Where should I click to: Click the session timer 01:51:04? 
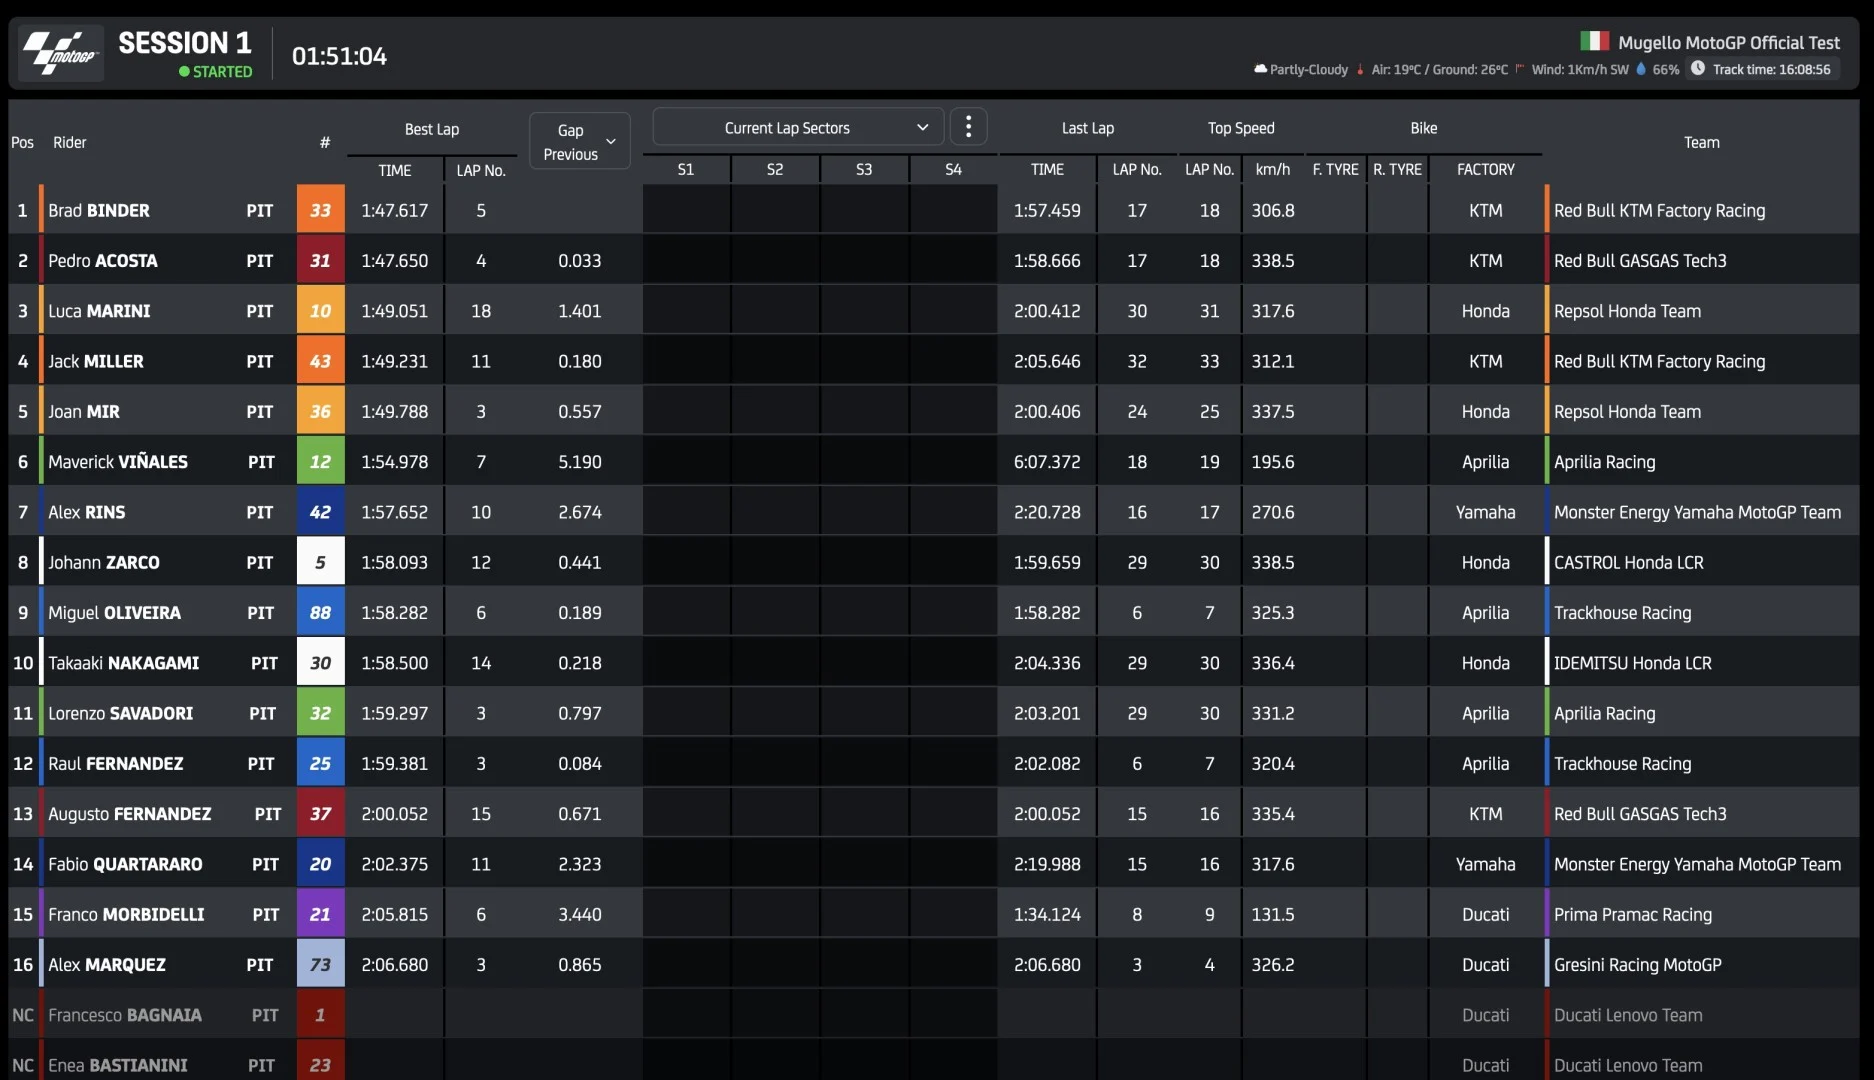click(339, 56)
